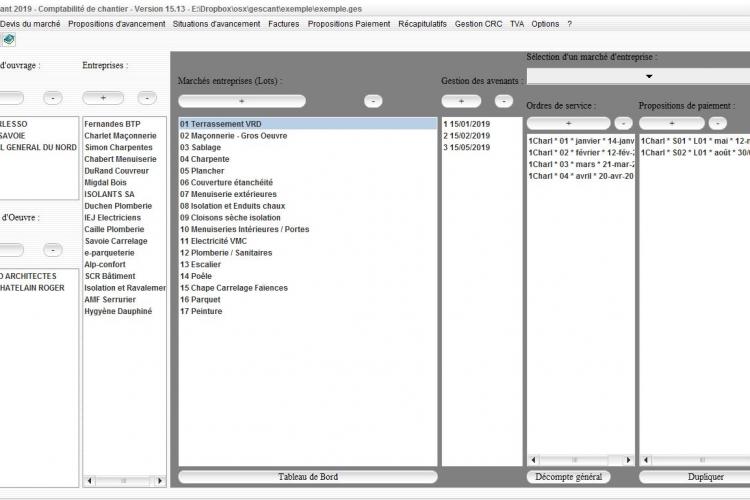Open the Options menu
The height and width of the screenshot is (500, 750).
tap(545, 24)
